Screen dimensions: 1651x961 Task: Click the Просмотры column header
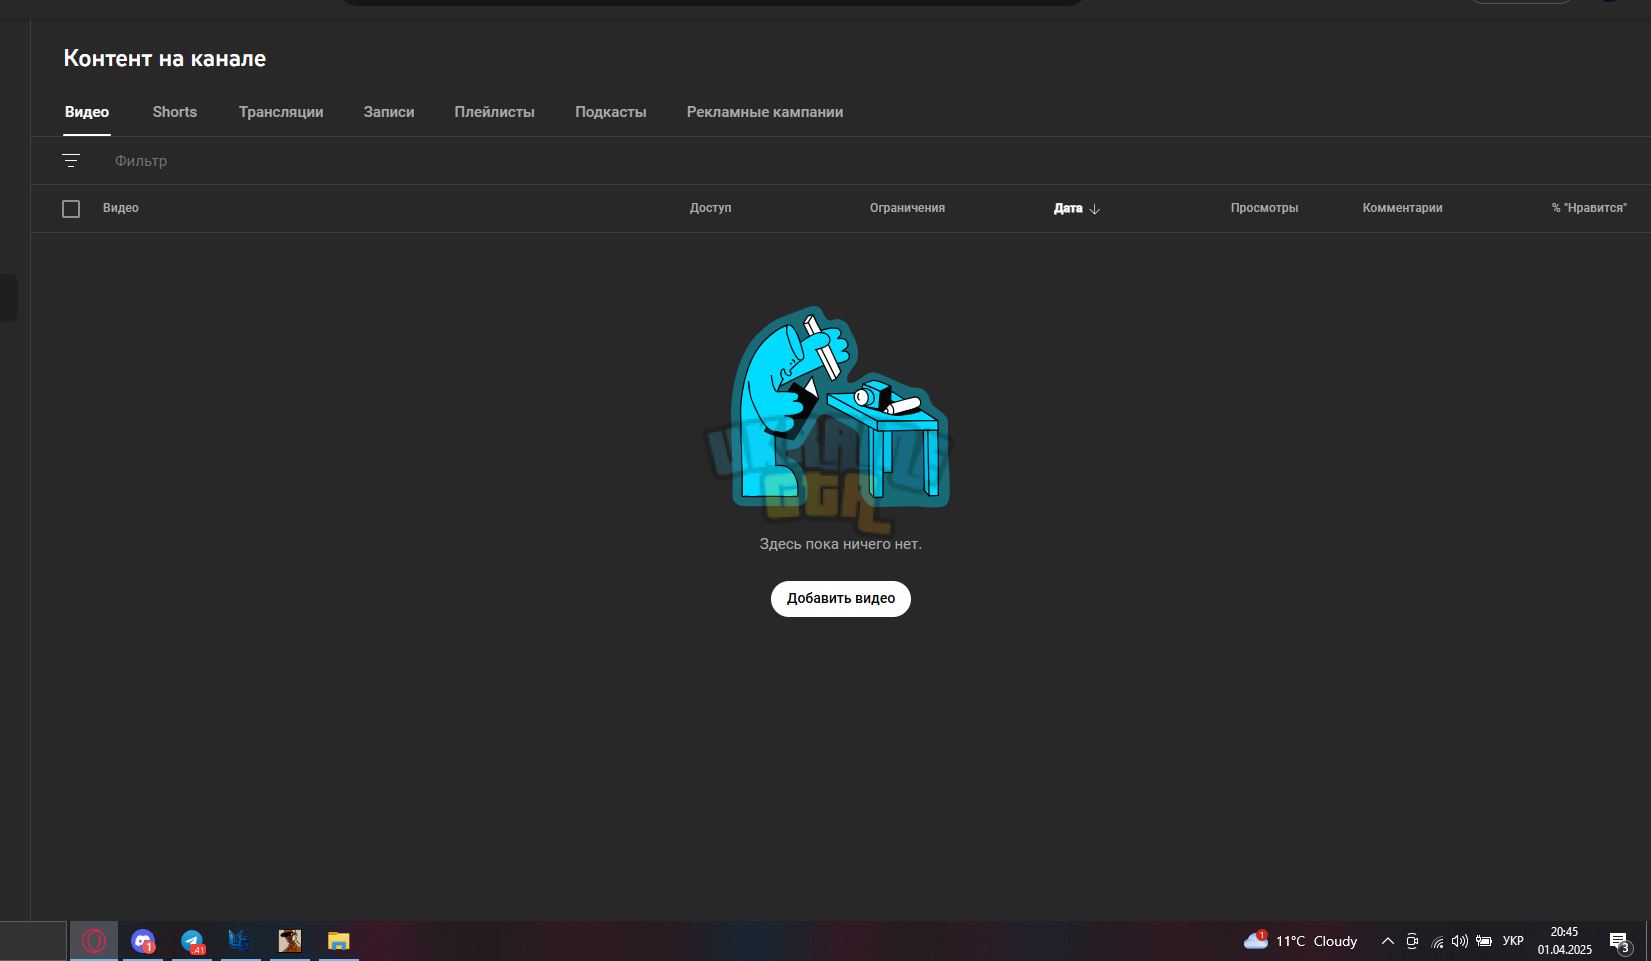(1264, 208)
